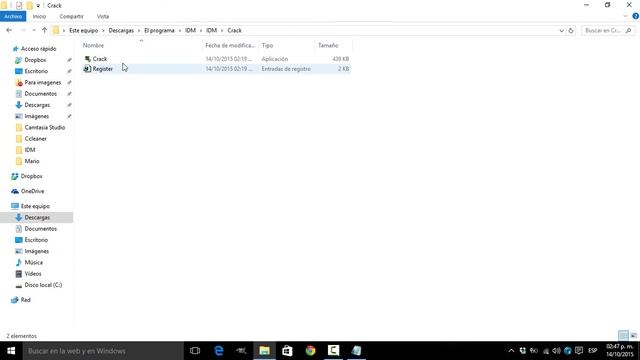Open Red network location
The image size is (640, 360).
pos(25,300)
